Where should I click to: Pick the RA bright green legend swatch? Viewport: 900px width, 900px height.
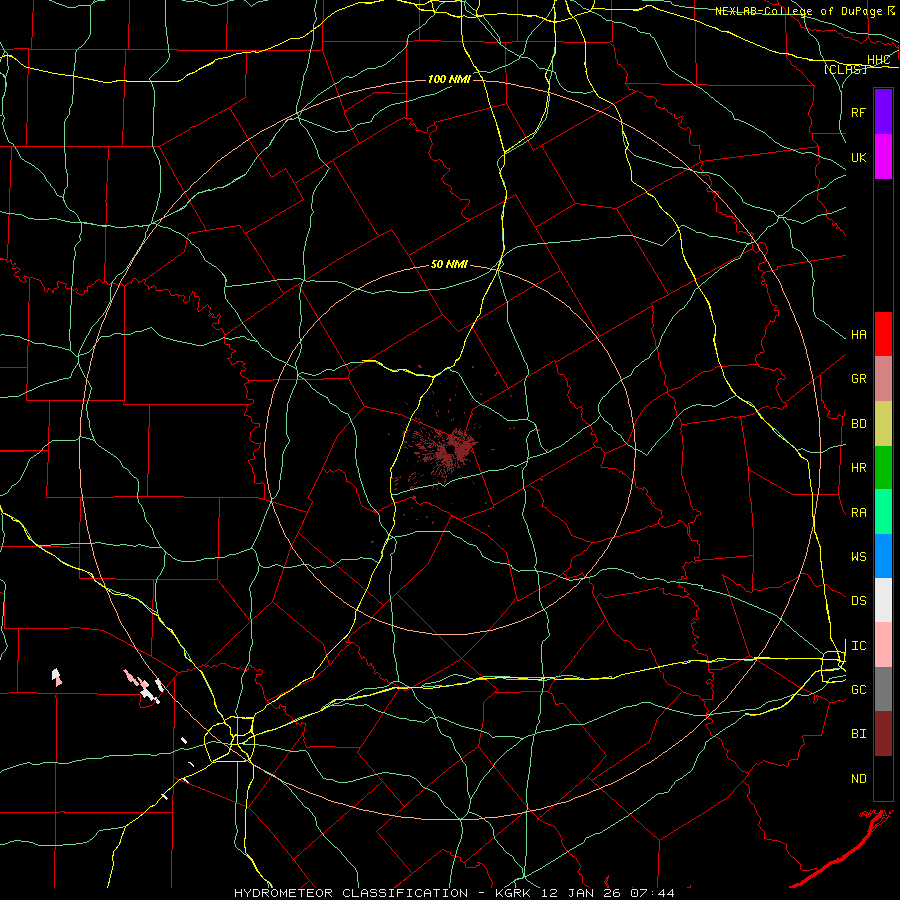[883, 512]
